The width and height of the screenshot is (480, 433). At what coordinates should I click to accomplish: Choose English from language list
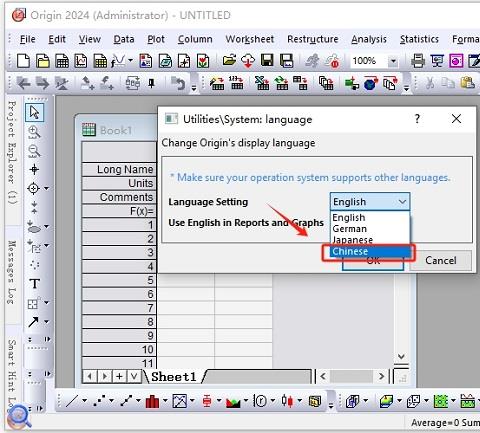[369, 218]
